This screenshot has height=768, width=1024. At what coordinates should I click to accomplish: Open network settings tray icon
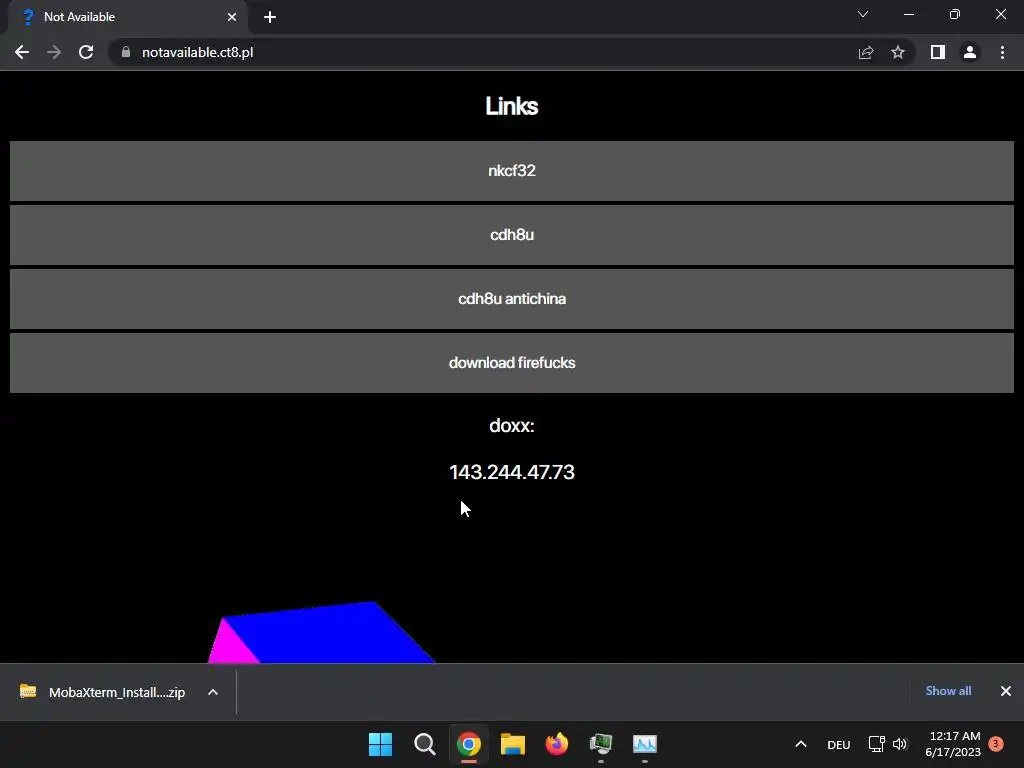click(876, 744)
